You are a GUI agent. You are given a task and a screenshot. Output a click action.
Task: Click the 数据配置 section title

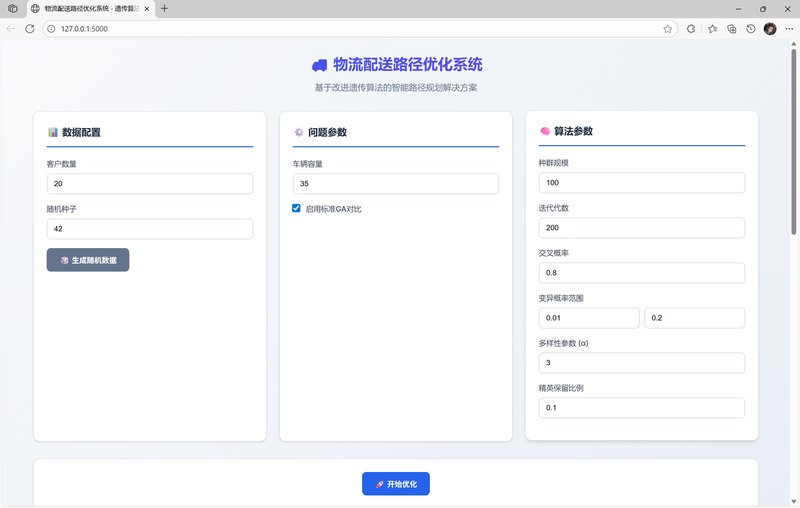tap(81, 132)
